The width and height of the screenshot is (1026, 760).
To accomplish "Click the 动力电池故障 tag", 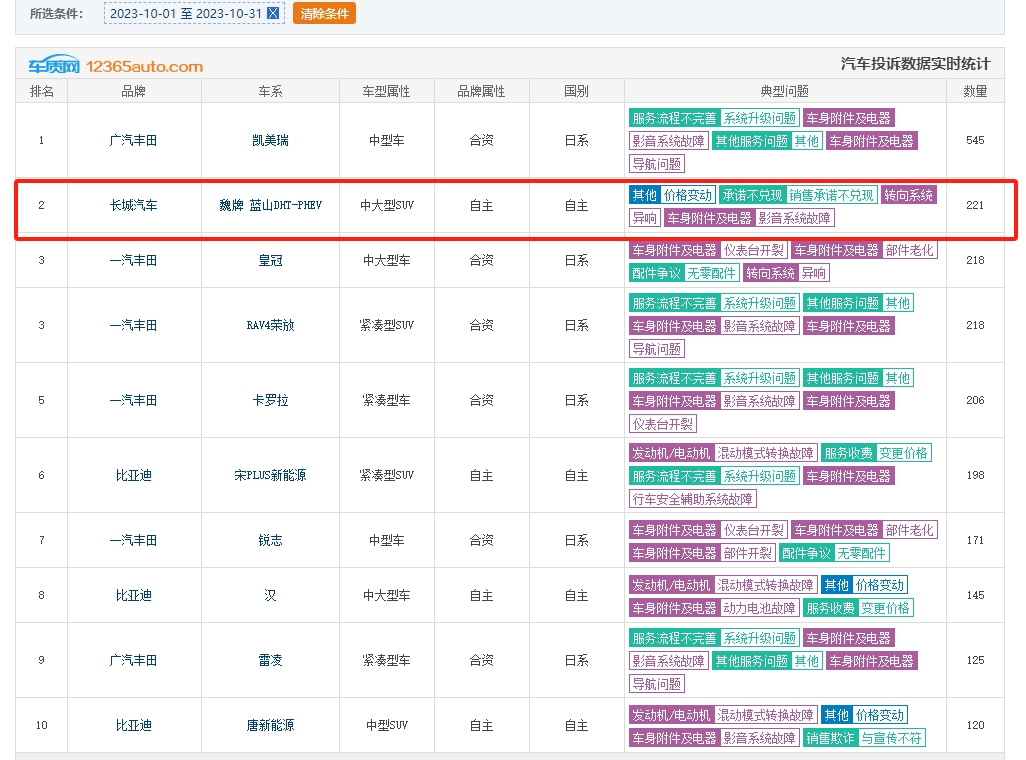I will [759, 608].
